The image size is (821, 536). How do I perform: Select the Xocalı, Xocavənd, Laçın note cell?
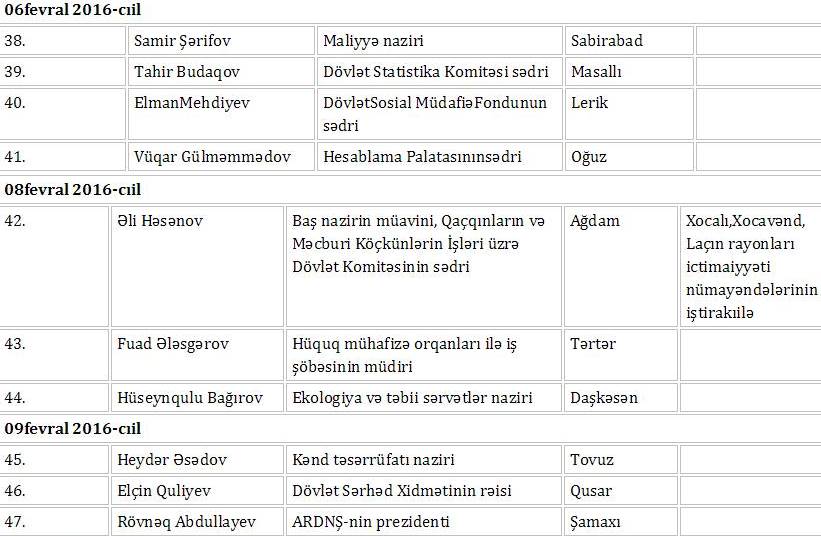click(x=752, y=266)
